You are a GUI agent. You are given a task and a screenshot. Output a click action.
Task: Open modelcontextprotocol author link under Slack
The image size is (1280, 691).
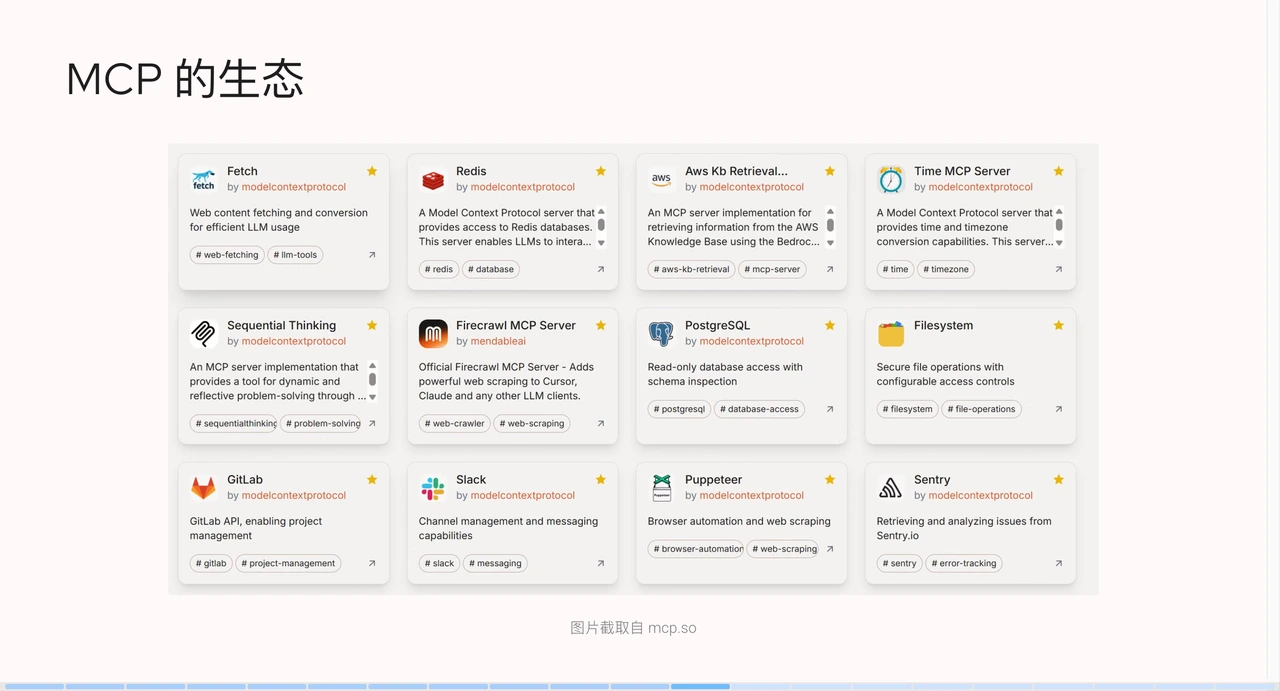pyautogui.click(x=523, y=495)
